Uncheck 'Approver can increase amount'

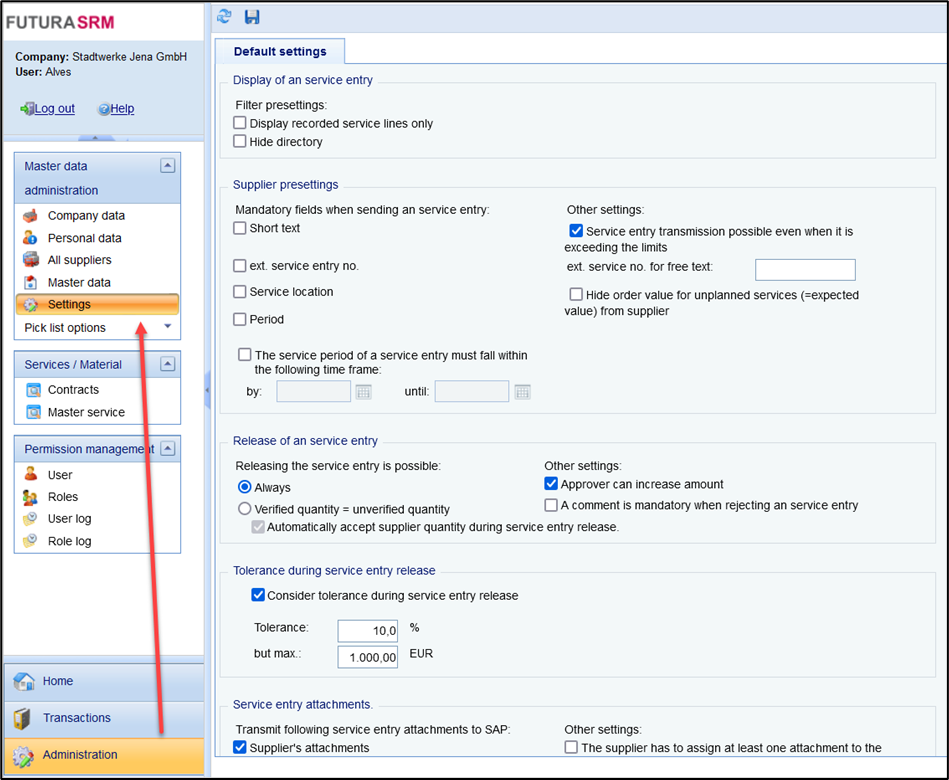coord(551,484)
